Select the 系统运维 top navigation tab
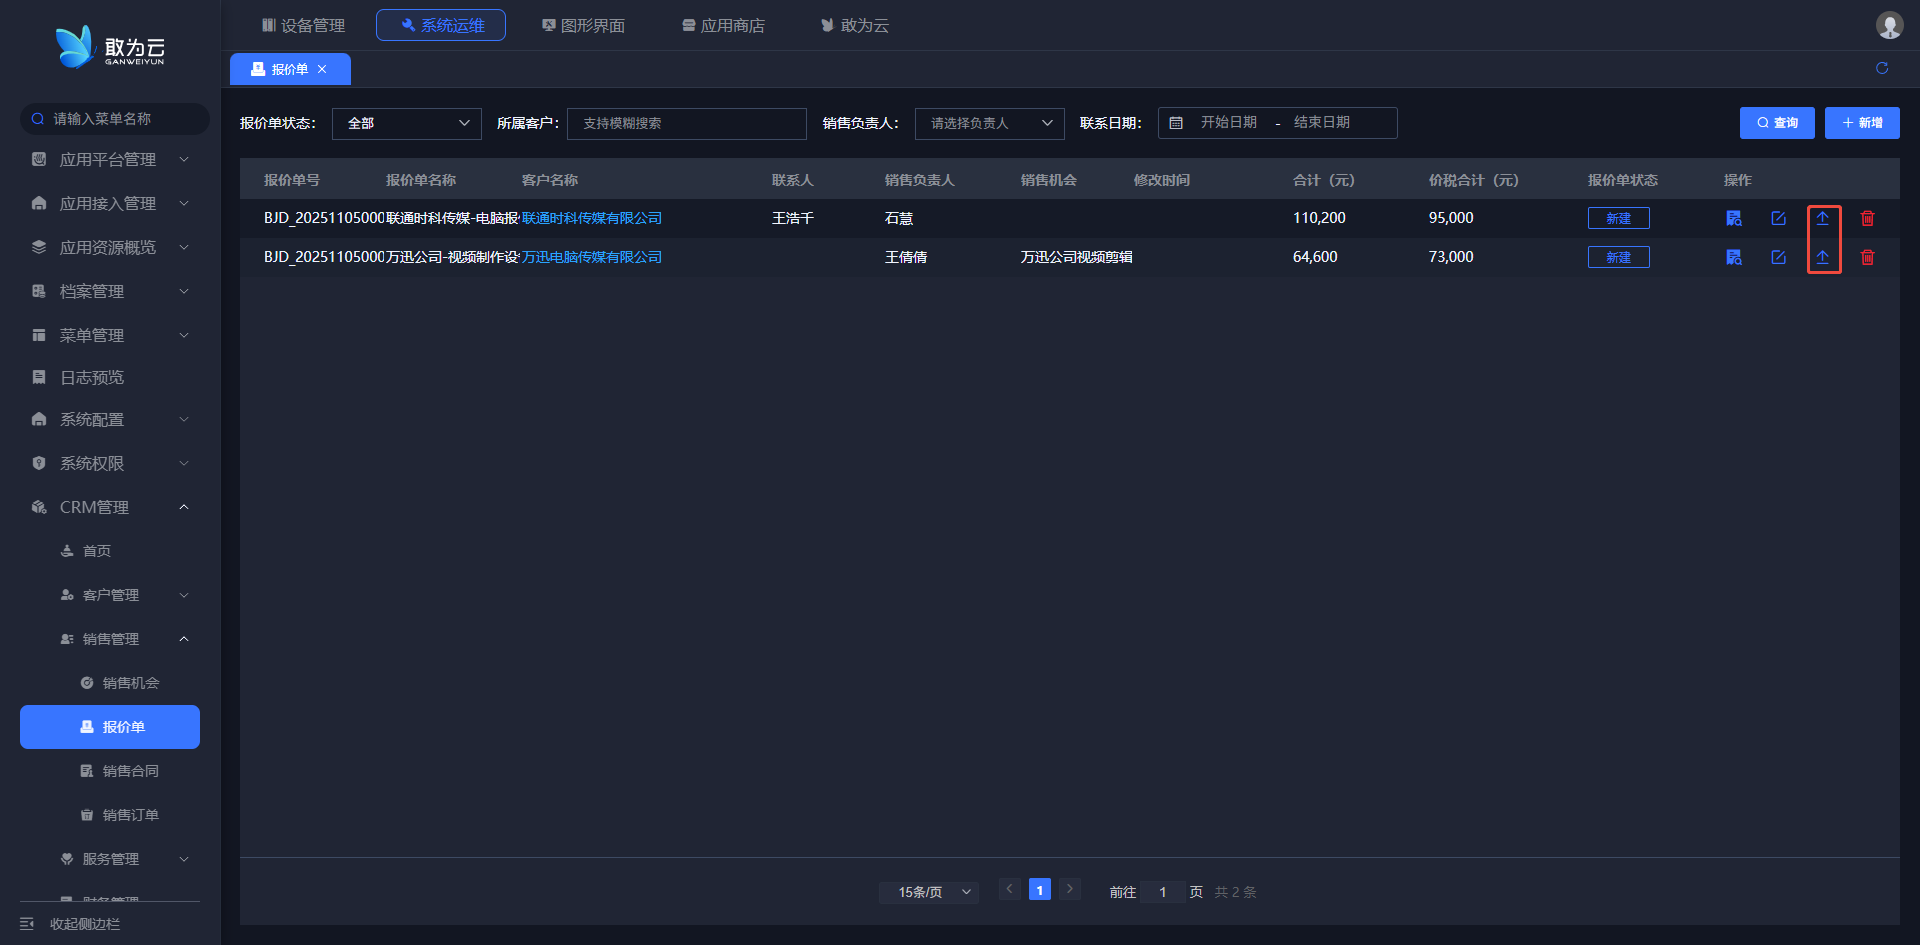The width and height of the screenshot is (1920, 945). 441,25
